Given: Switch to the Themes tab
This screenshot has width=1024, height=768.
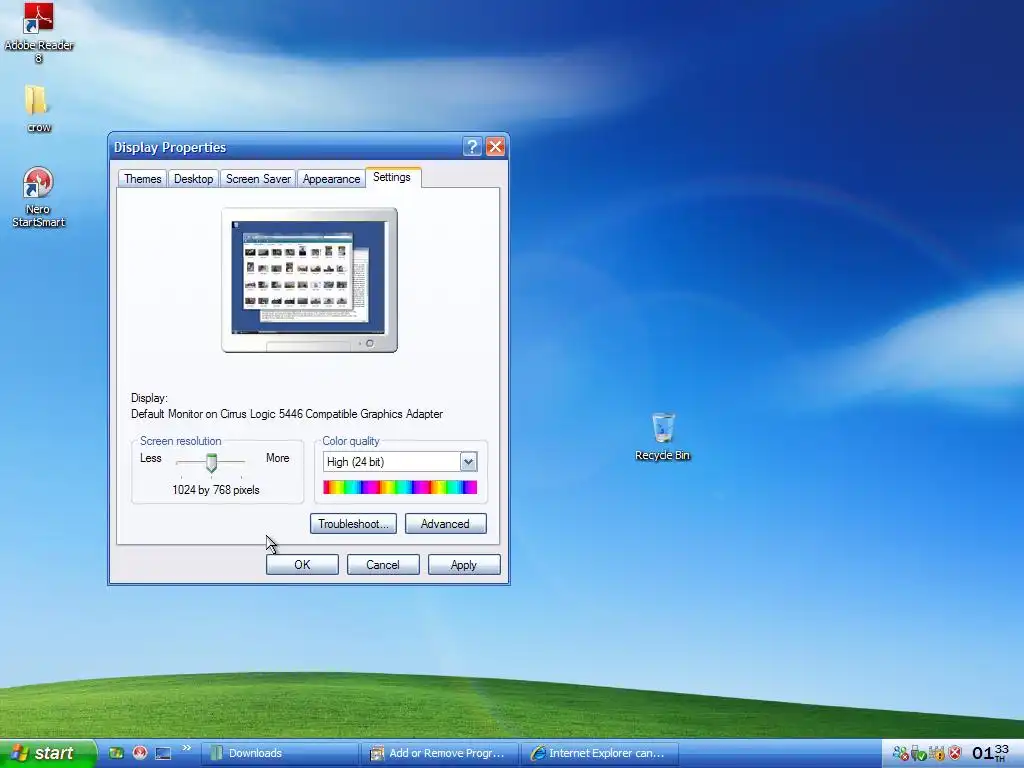Looking at the screenshot, I should coord(142,179).
